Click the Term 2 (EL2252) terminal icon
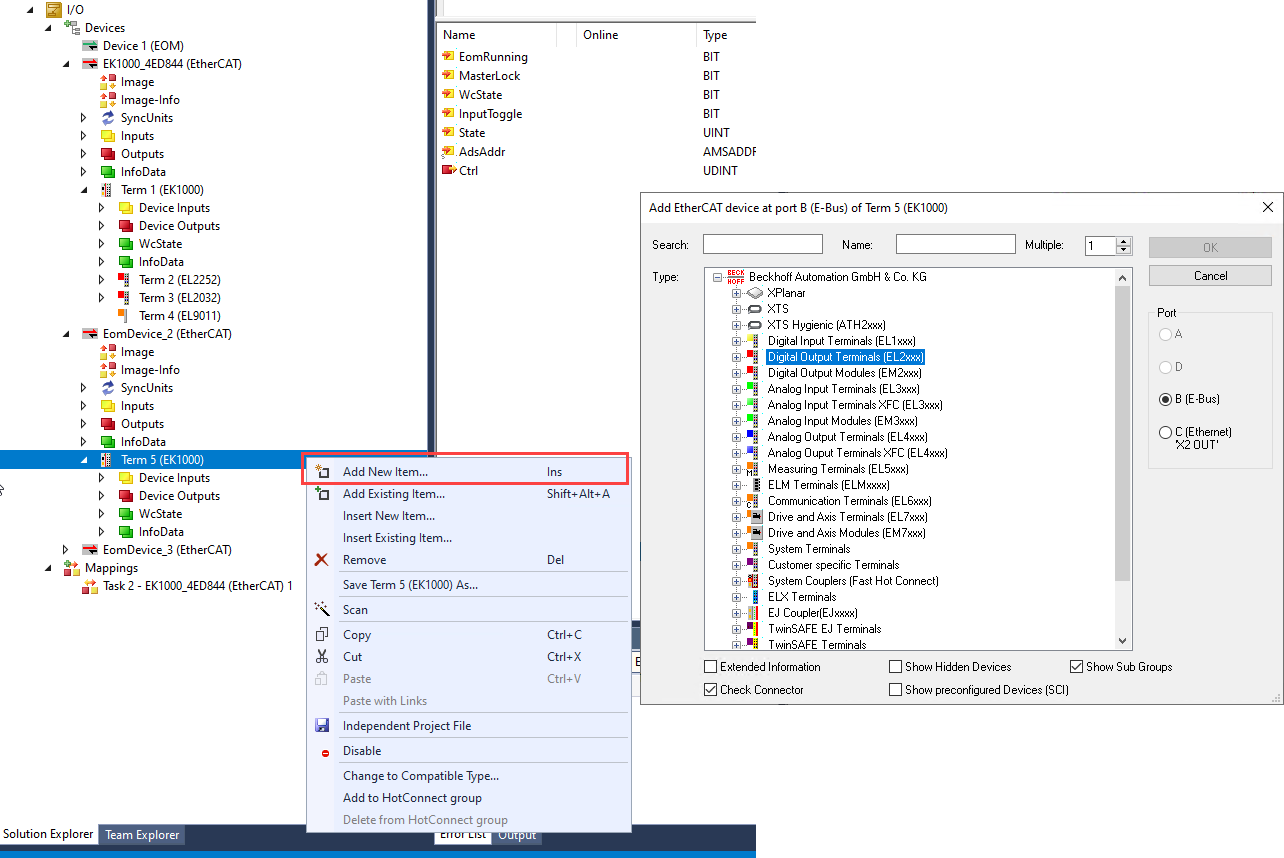1284x858 pixels. point(126,280)
